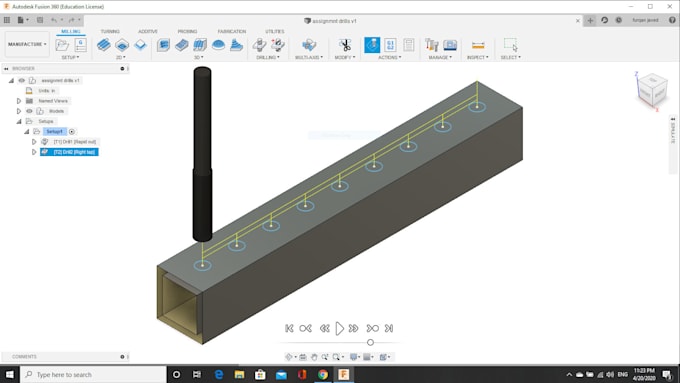Select the 2D Adaptive Clearing tool
Image resolution: width=680 pixels, height=383 pixels.
[x=103, y=45]
